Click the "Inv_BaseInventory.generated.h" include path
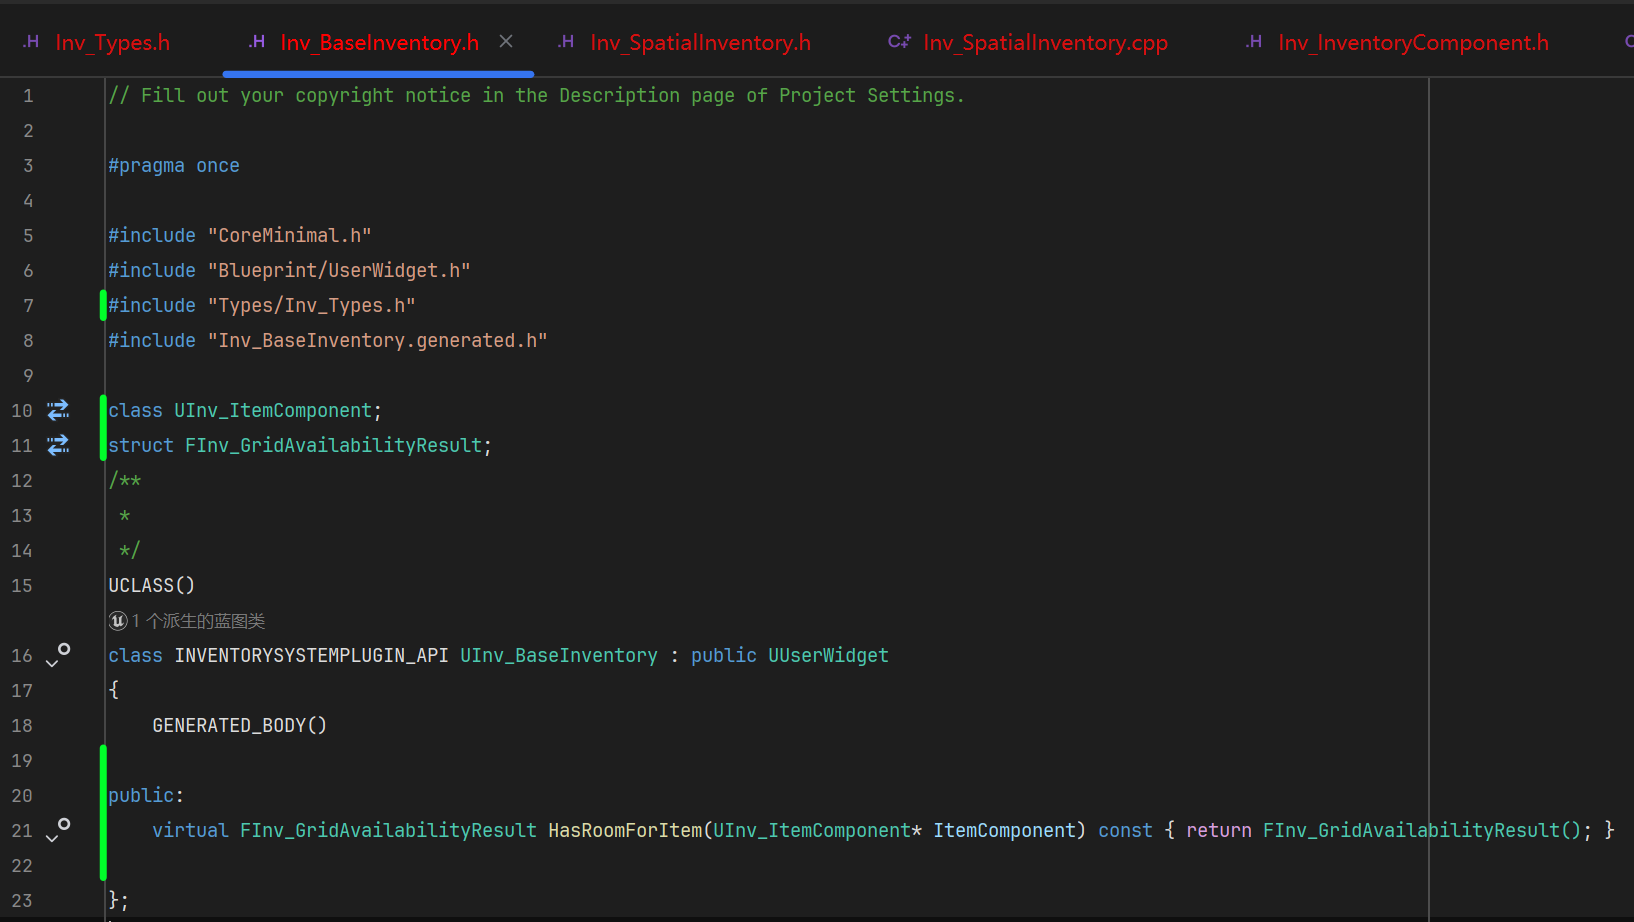Image resolution: width=1634 pixels, height=922 pixels. (x=378, y=341)
